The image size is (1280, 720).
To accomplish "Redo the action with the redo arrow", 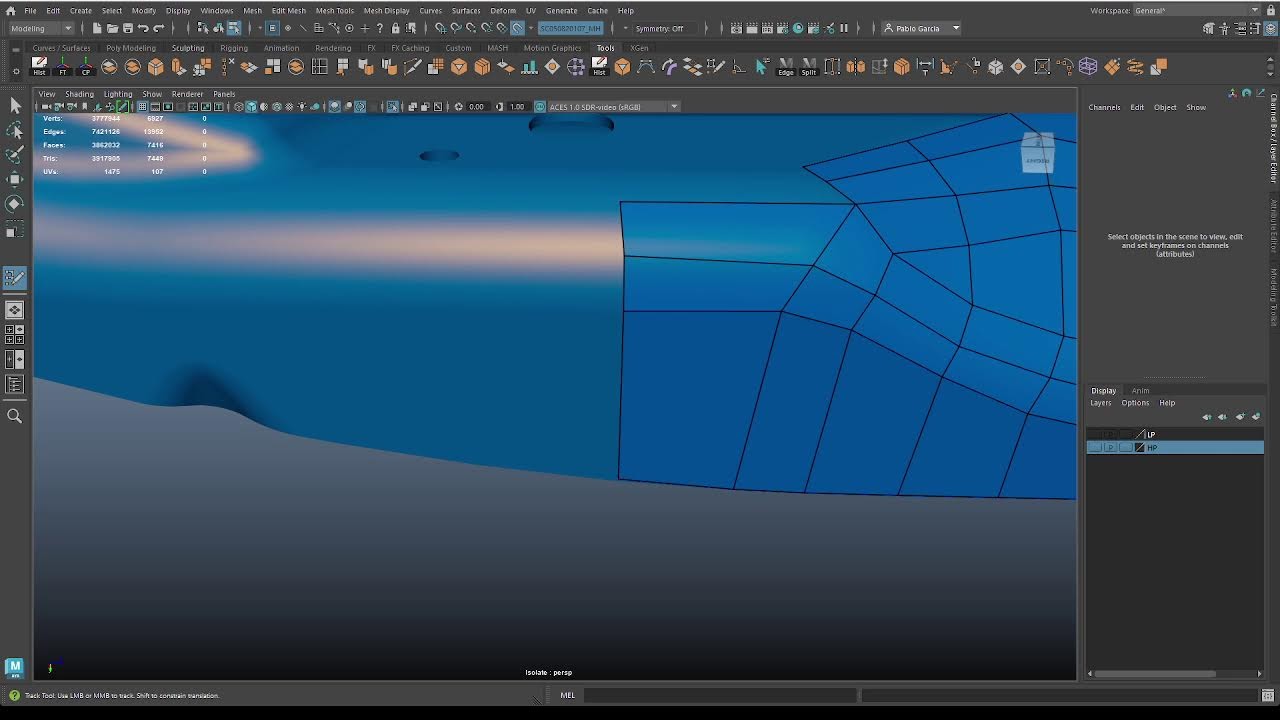I will (x=158, y=28).
